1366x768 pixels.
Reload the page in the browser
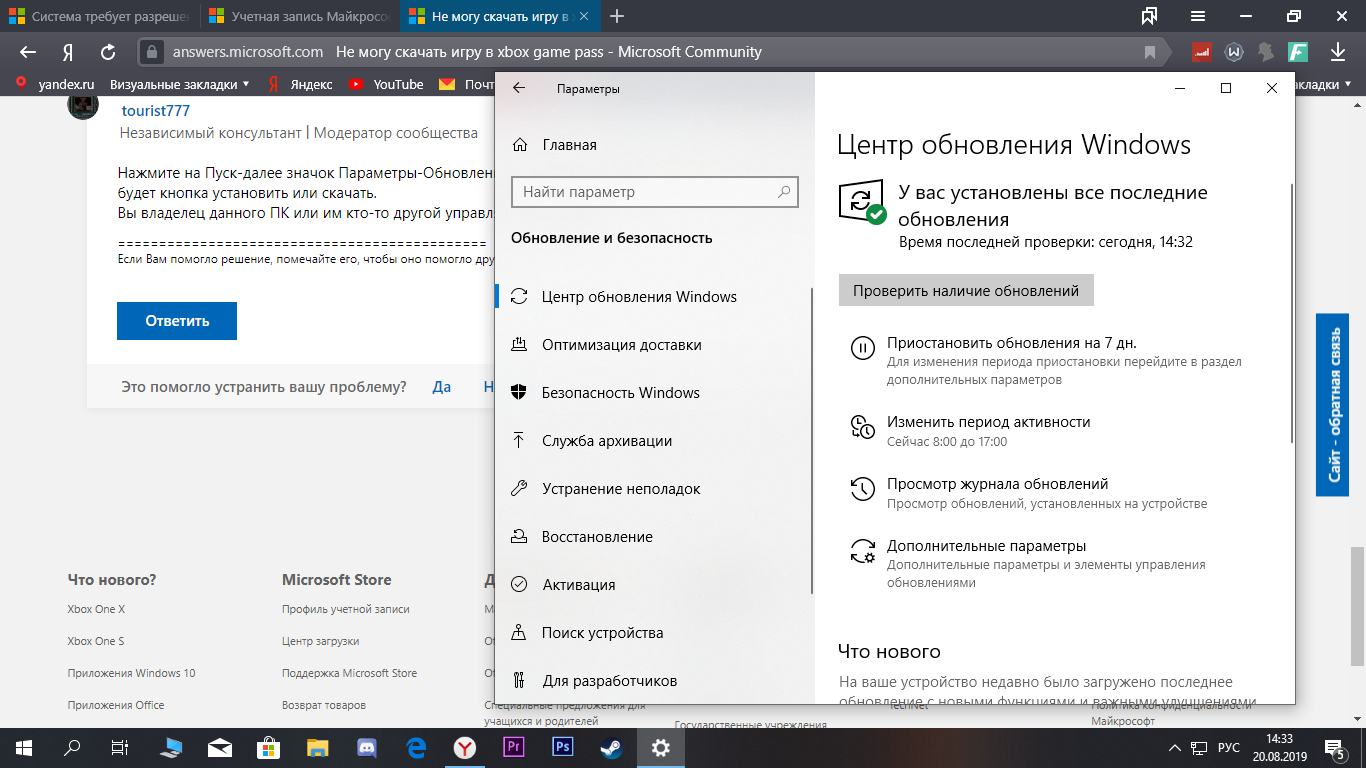pyautogui.click(x=108, y=52)
